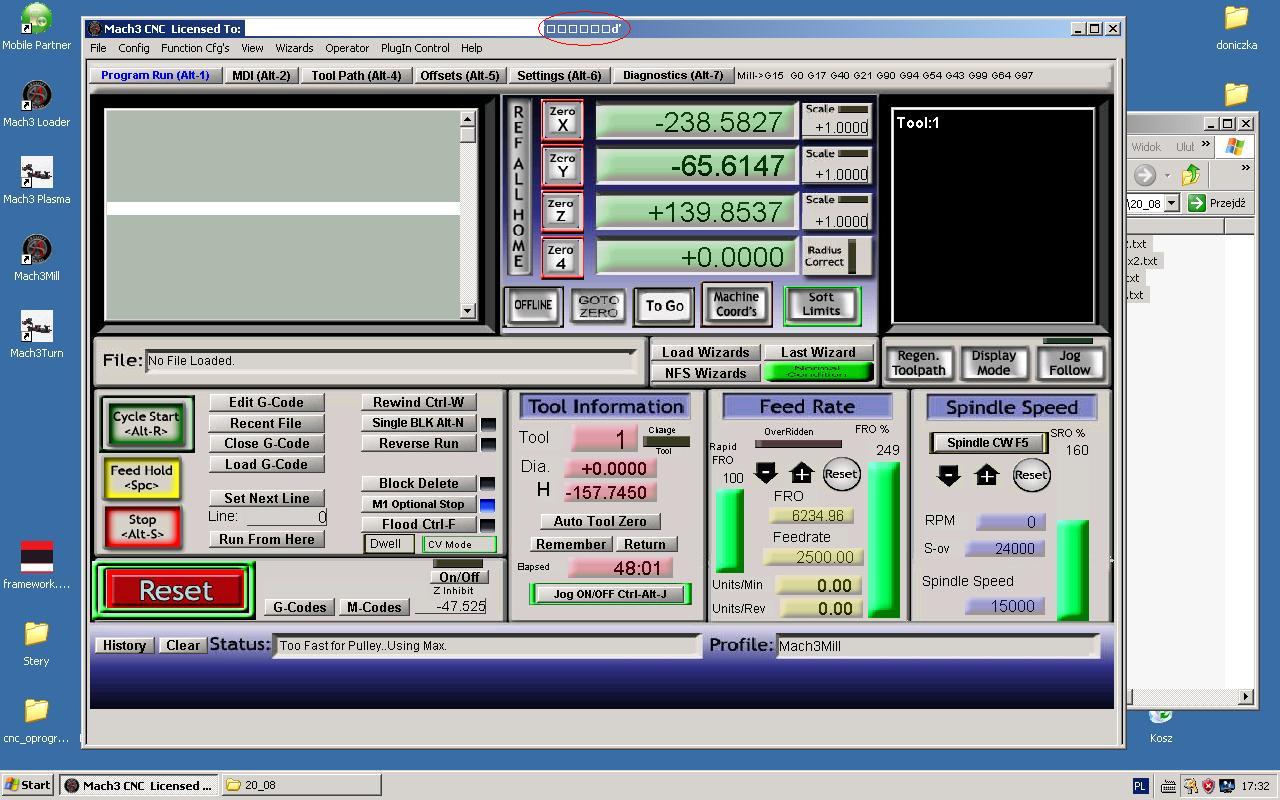Zero axis 4 DRO
1280x800 pixels.
click(562, 257)
